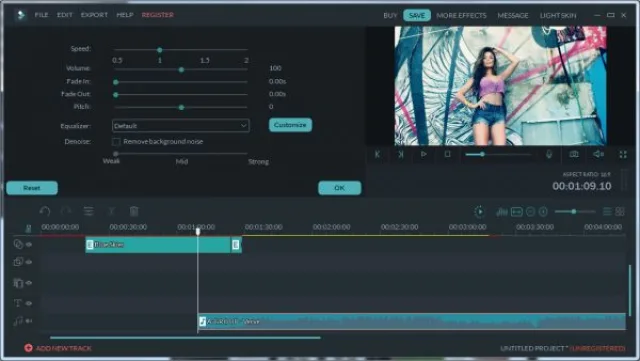
Task: Stop the preview playback
Action: 447,154
